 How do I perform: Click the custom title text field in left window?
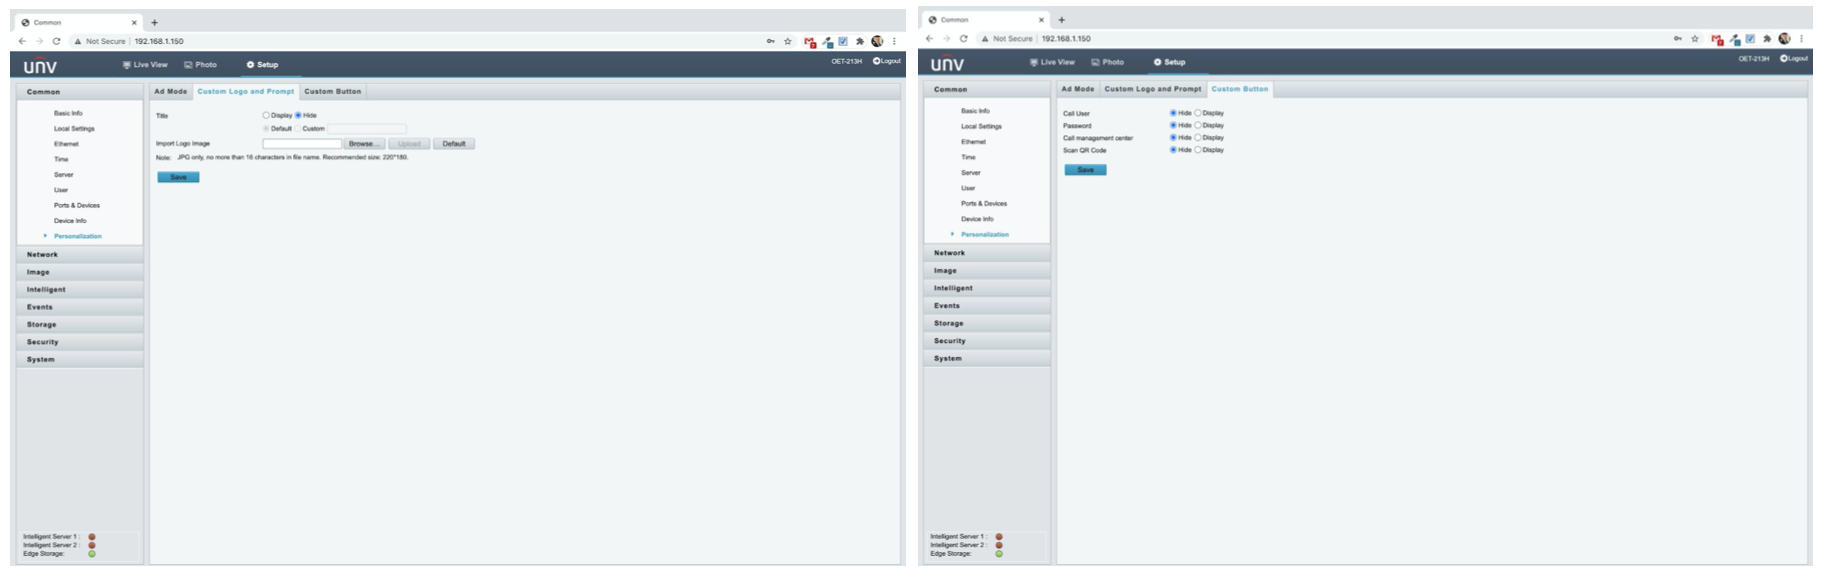(x=366, y=128)
